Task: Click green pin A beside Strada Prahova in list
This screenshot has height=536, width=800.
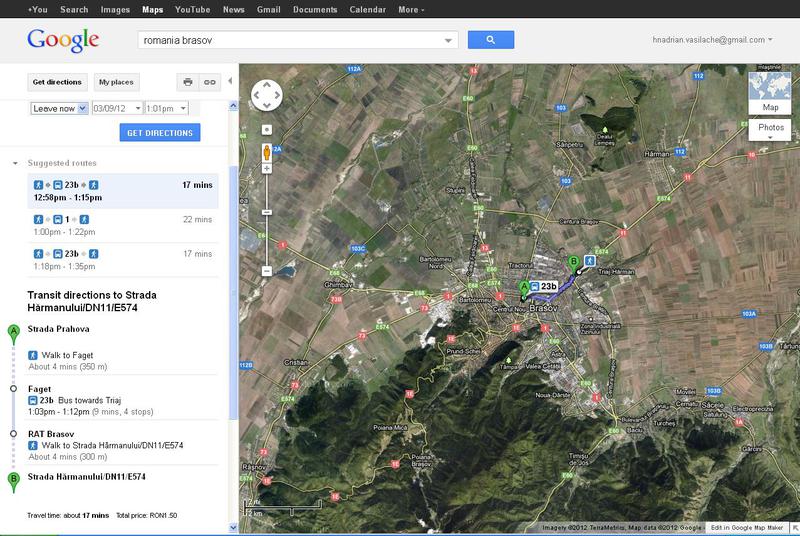Action: (14, 334)
